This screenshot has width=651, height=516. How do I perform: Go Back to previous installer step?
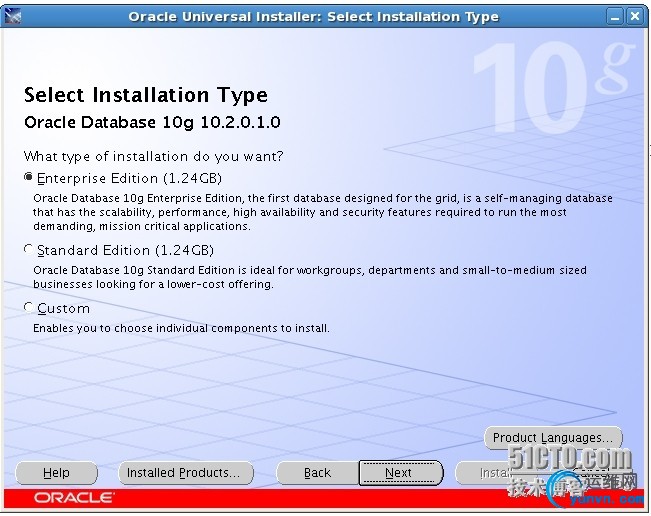(318, 473)
